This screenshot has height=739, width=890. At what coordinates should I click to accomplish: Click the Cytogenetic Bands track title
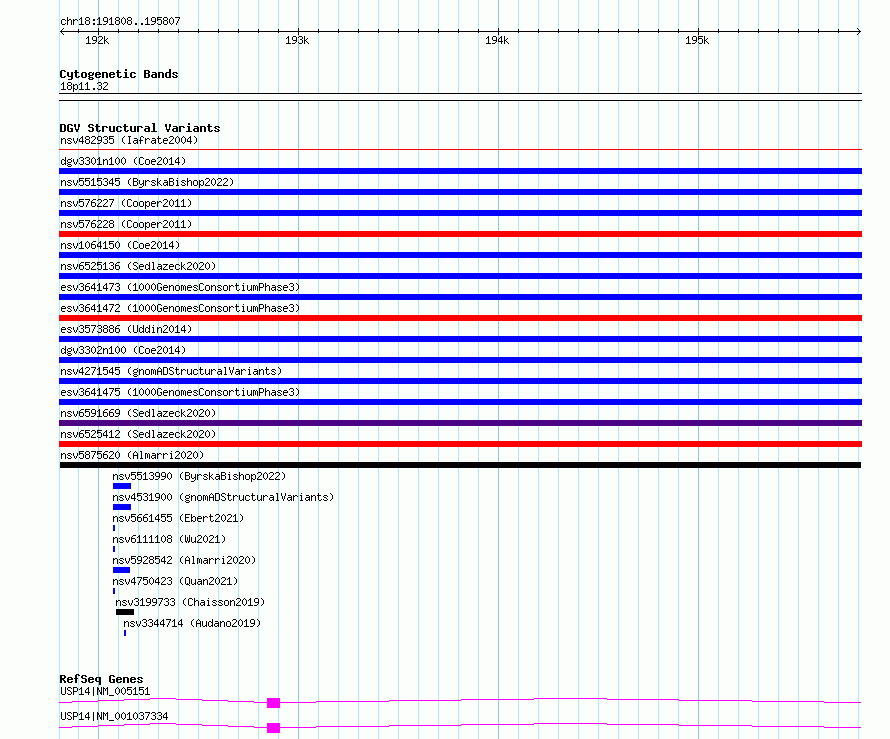tap(119, 74)
